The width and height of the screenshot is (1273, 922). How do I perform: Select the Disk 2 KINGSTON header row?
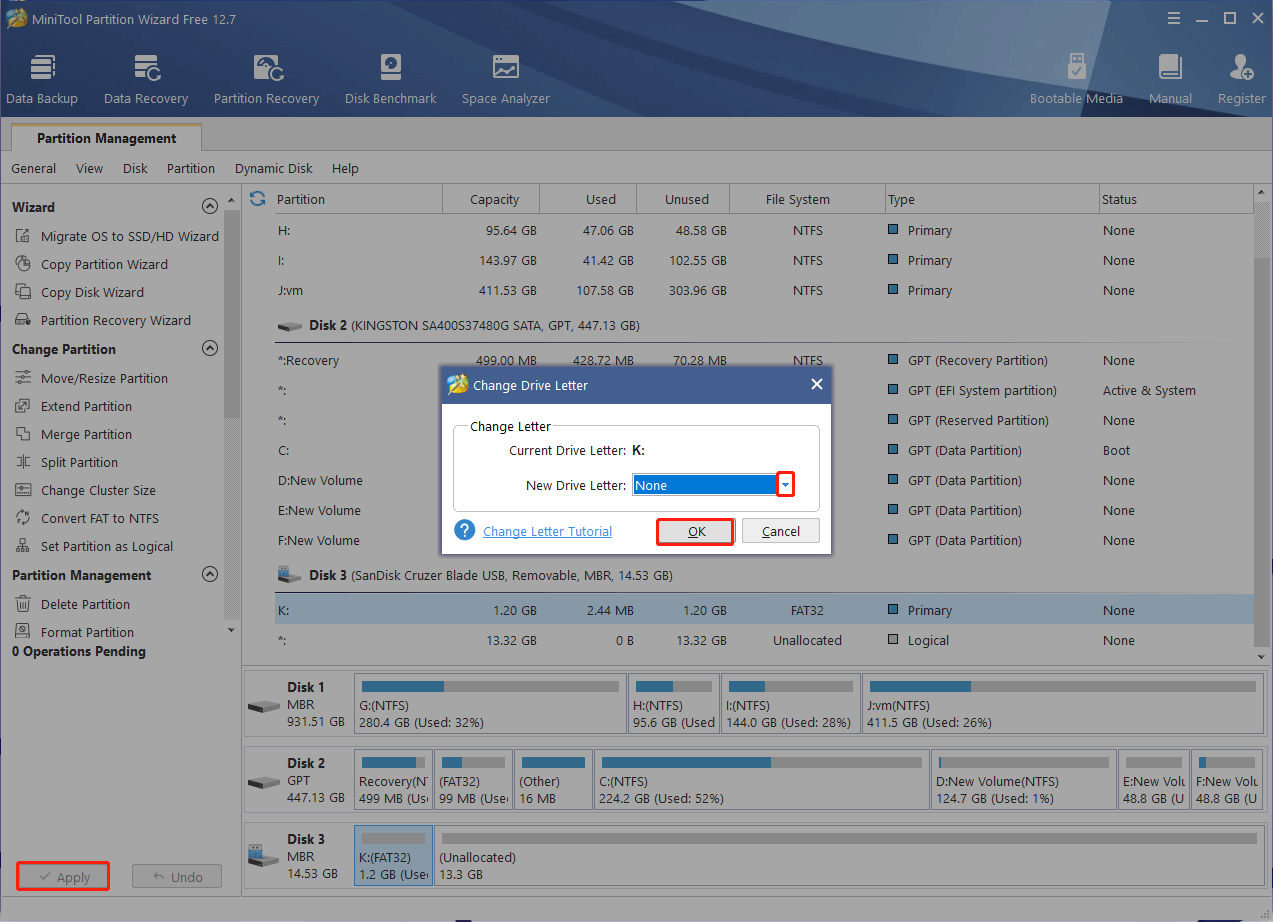(764, 326)
